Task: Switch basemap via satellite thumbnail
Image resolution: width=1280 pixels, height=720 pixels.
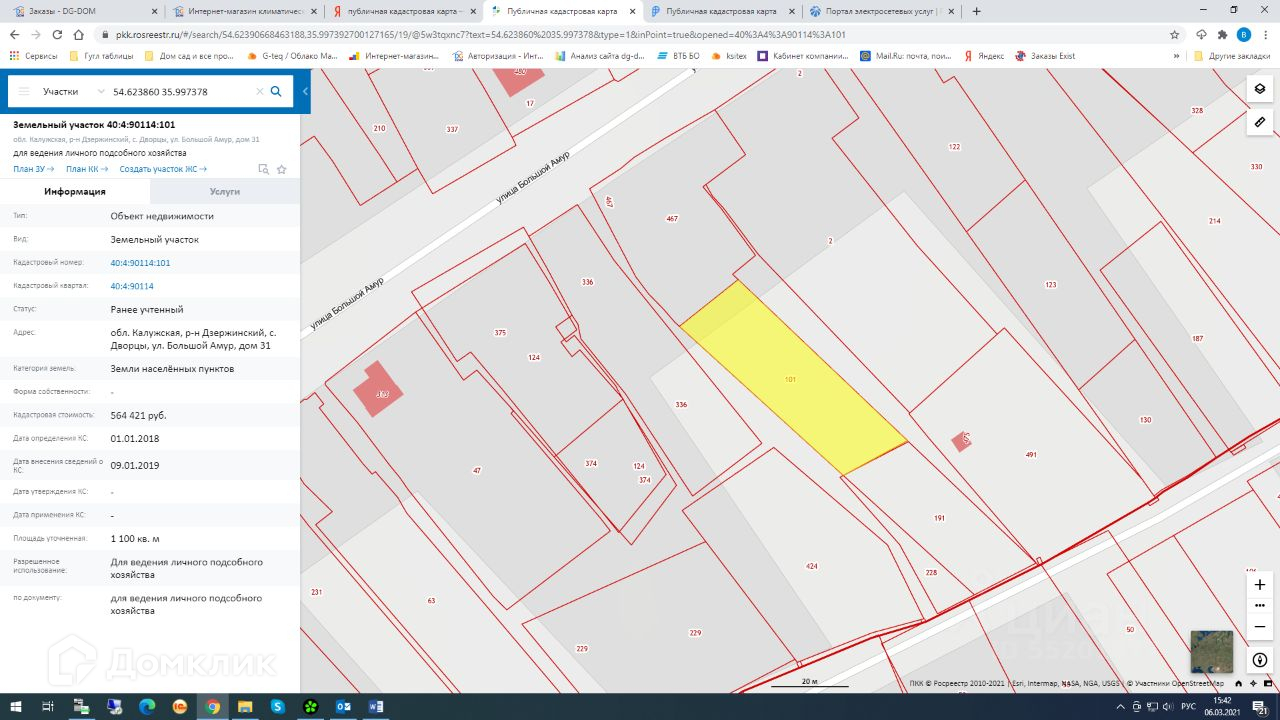Action: tap(1211, 652)
